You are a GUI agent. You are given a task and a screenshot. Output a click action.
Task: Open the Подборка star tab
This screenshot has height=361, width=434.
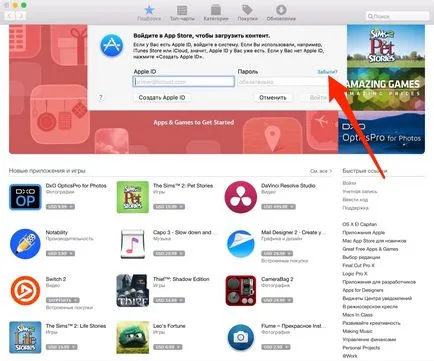pyautogui.click(x=149, y=13)
